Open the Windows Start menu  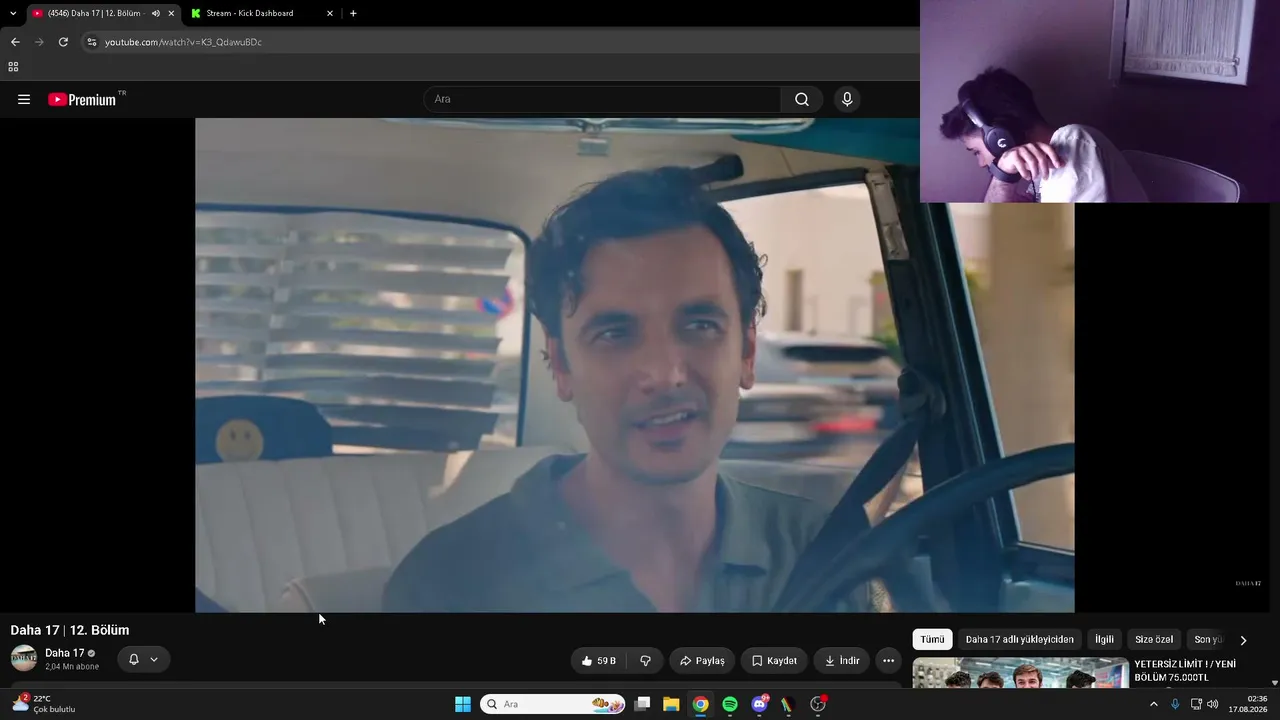[463, 704]
